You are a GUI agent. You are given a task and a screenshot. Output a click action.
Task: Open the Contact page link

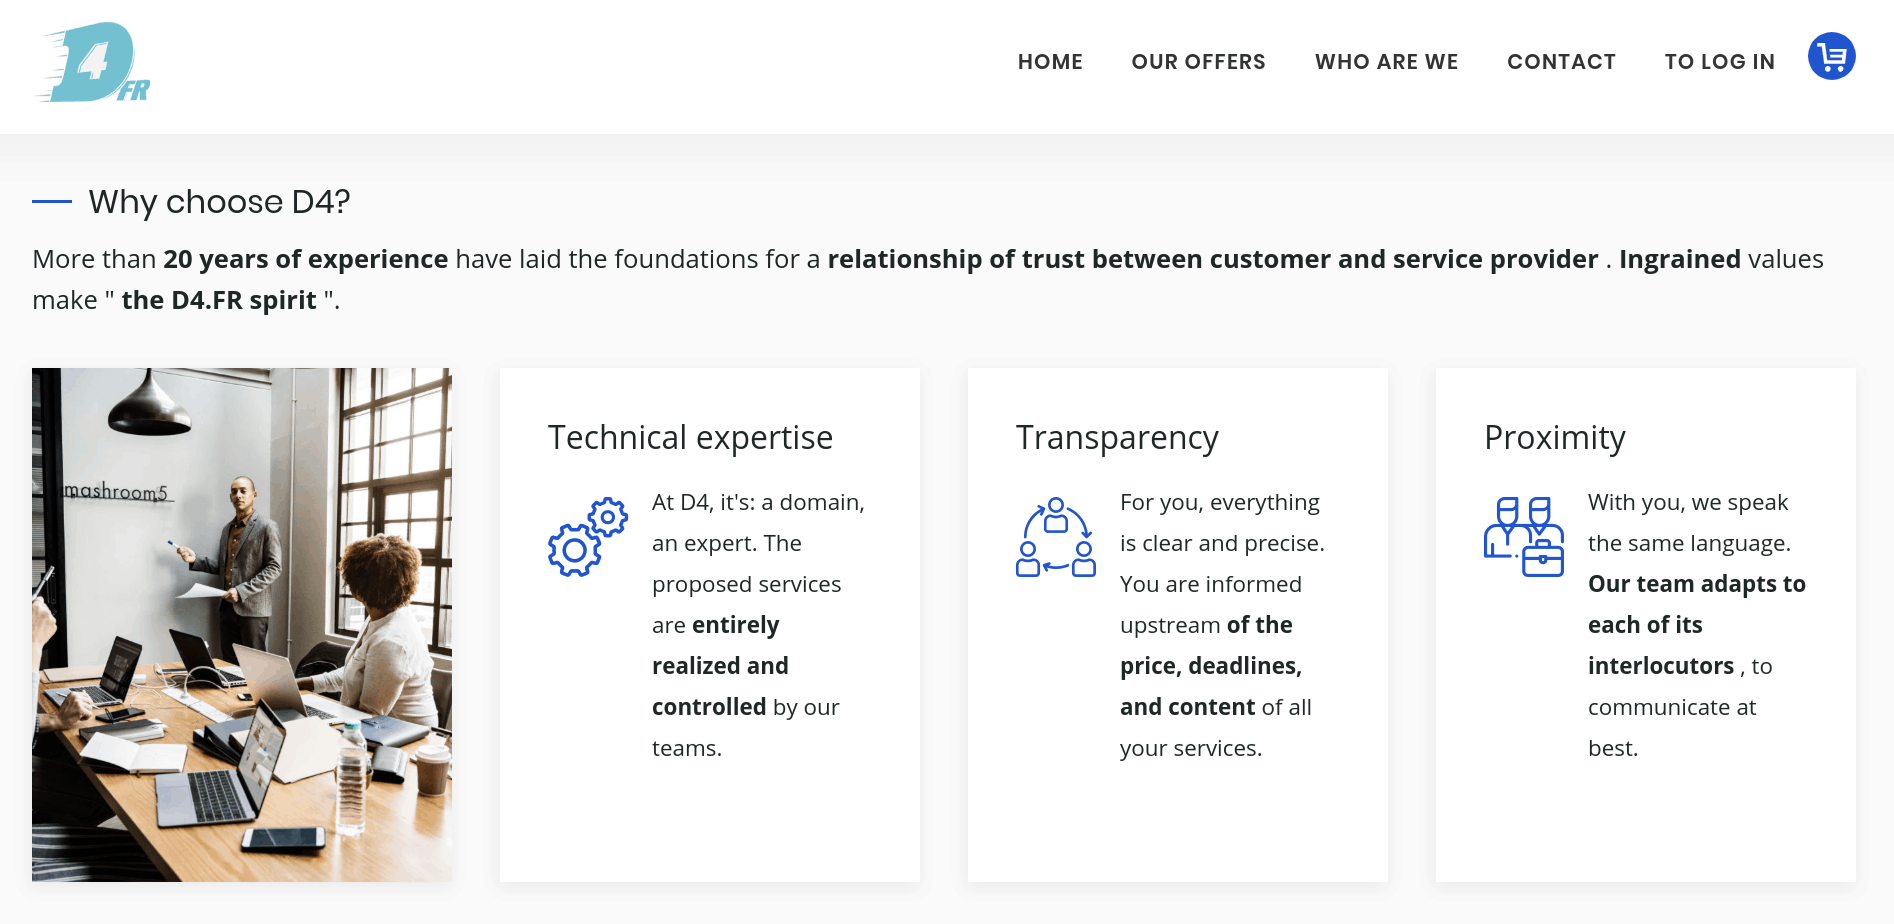[1561, 62]
